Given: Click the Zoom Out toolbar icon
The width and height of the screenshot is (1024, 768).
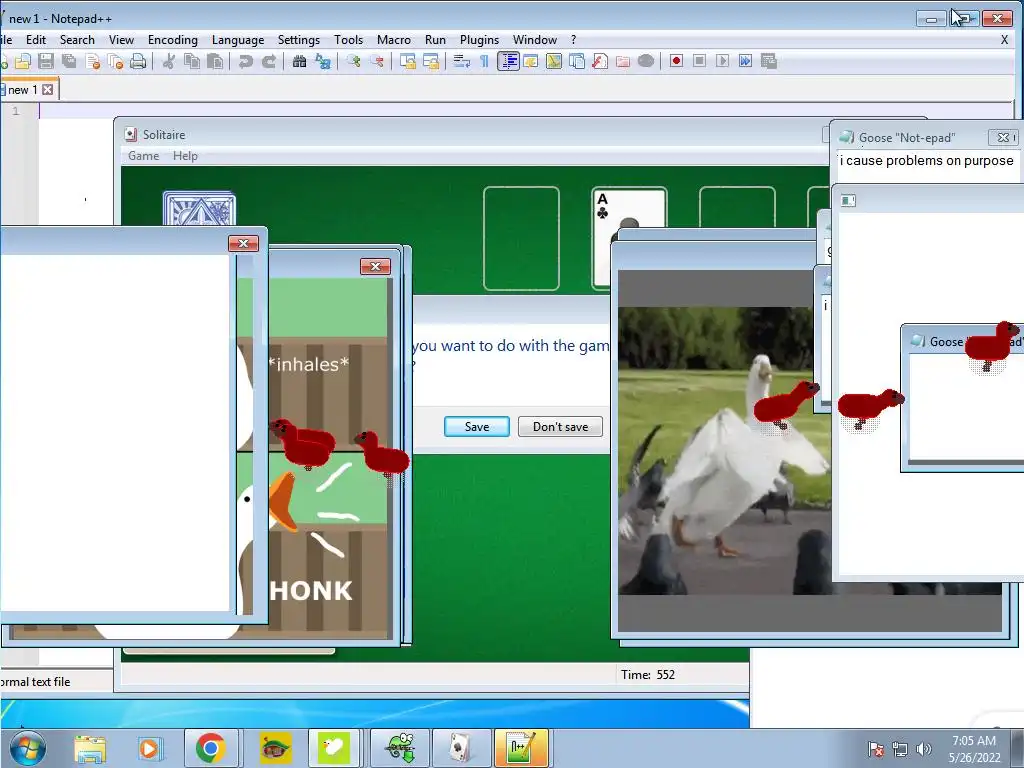Looking at the screenshot, I should click(376, 61).
